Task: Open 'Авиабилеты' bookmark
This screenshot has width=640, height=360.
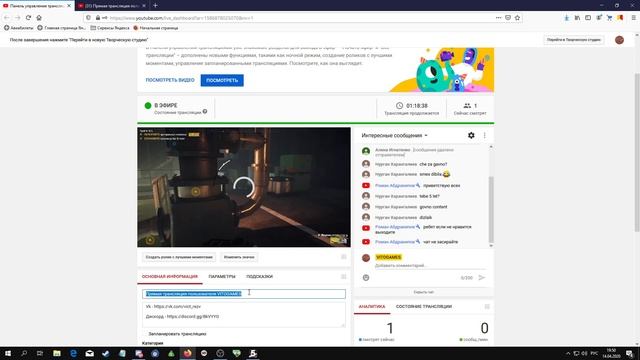Action: click(x=18, y=28)
